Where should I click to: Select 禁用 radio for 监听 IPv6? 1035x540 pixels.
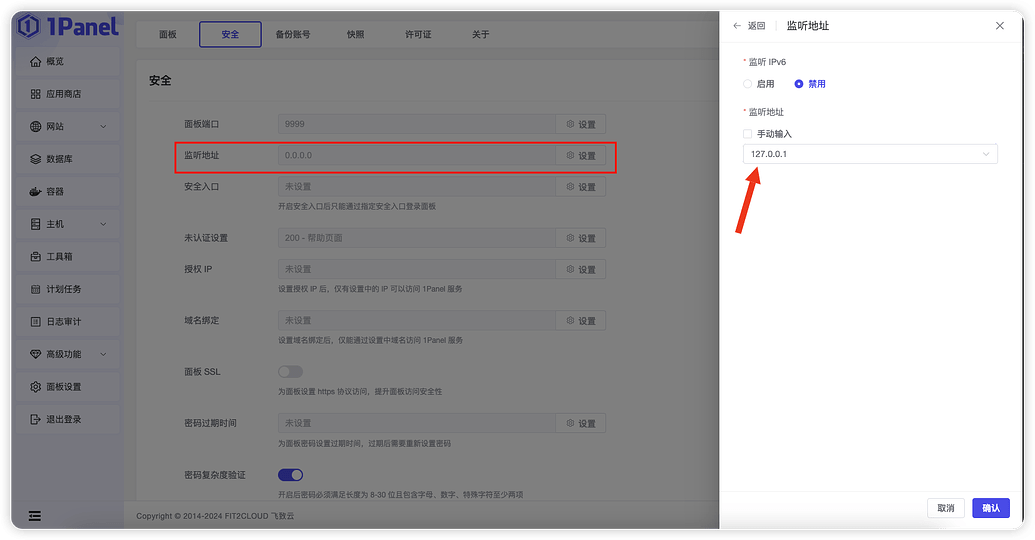(810, 84)
